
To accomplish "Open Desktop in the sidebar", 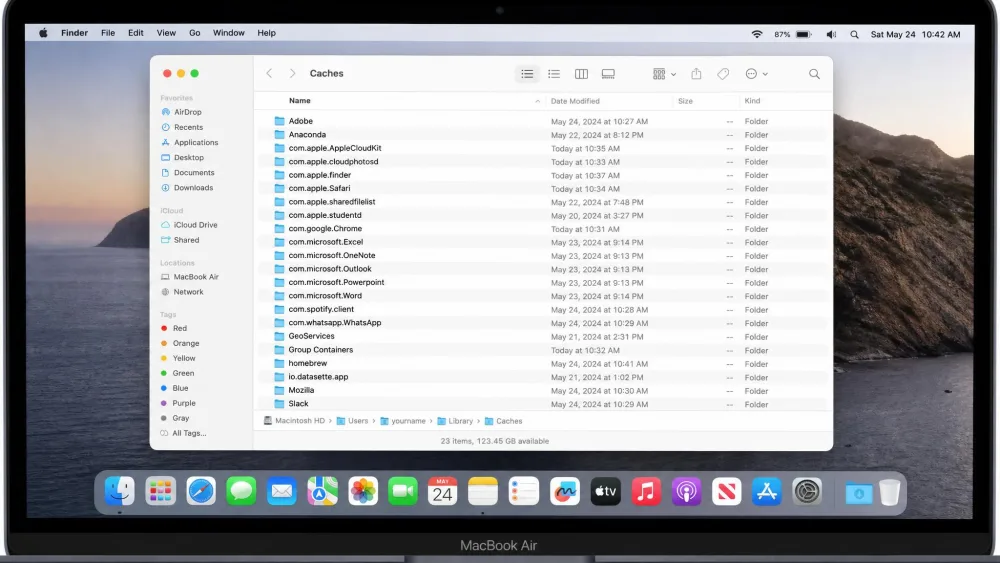I will point(189,157).
